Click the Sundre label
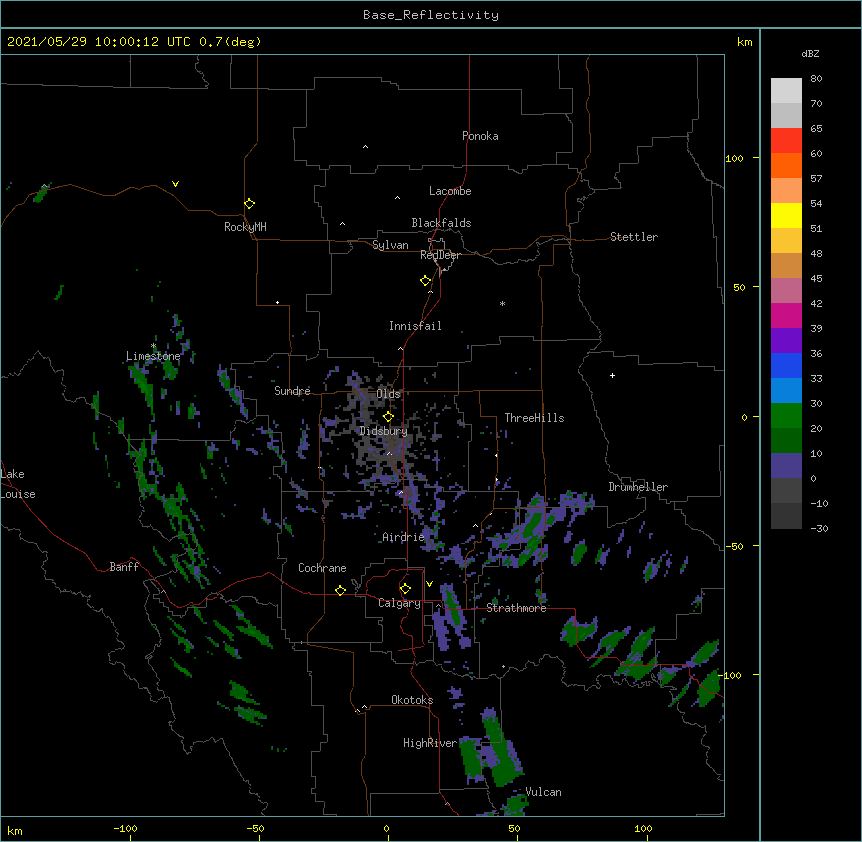 point(292,391)
